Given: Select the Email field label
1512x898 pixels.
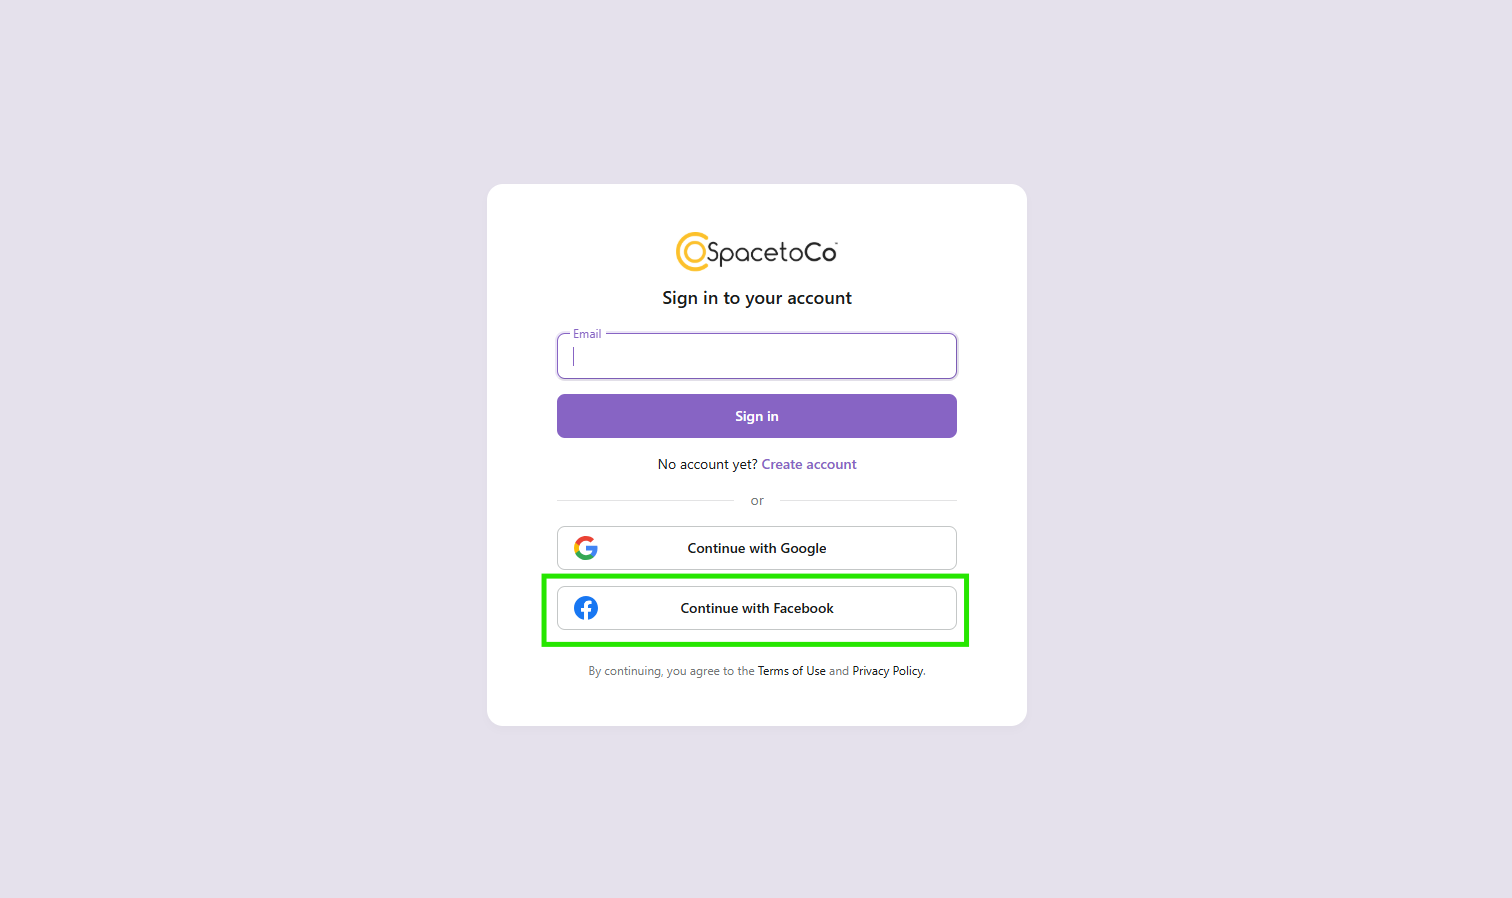Looking at the screenshot, I should coord(587,333).
